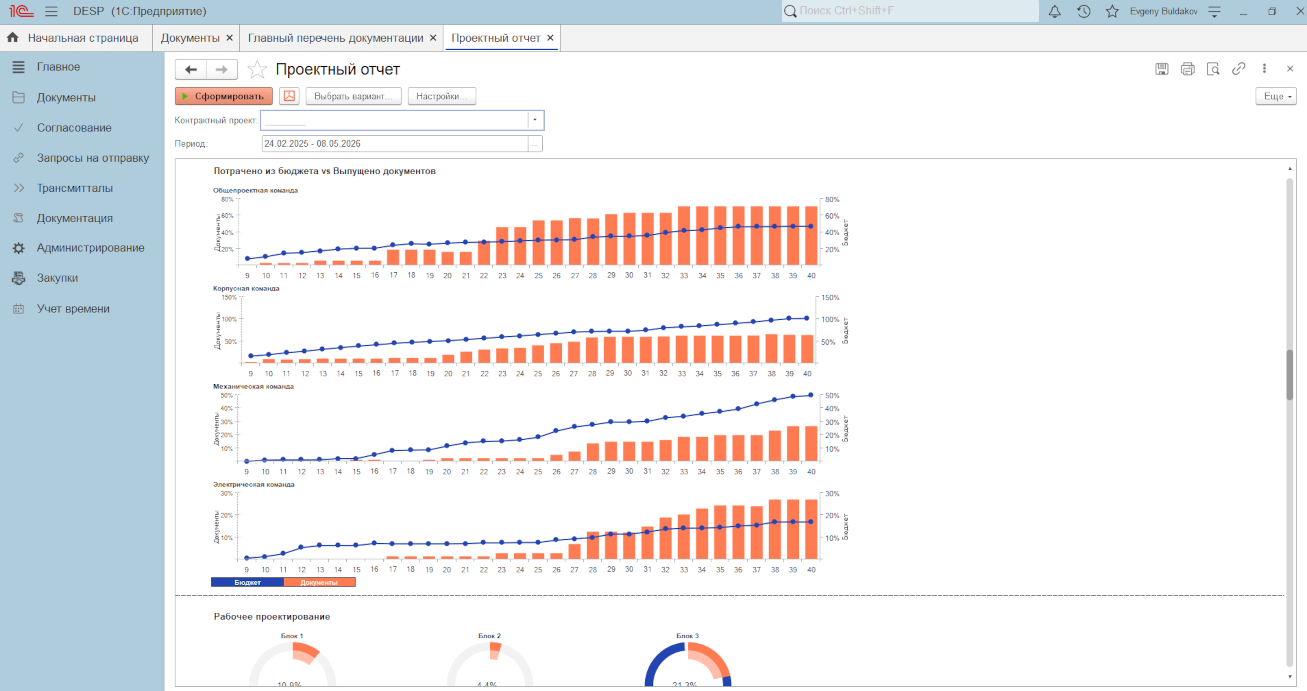Click the PDF export icon button
1307x691 pixels.
pos(289,96)
